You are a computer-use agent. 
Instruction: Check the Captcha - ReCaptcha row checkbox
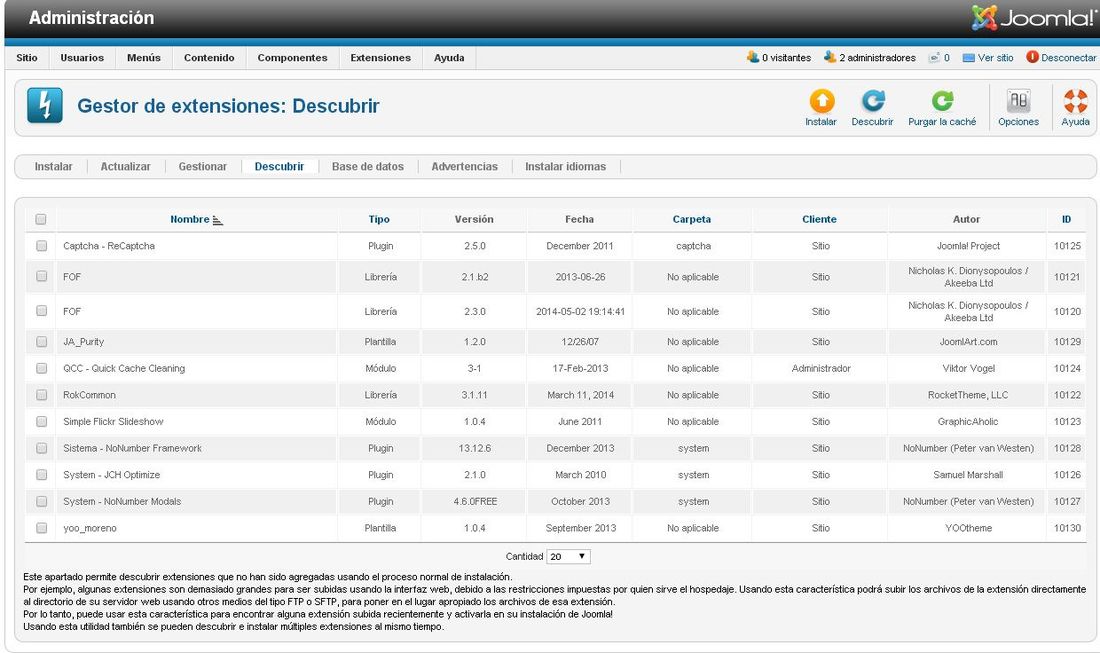[x=41, y=246]
